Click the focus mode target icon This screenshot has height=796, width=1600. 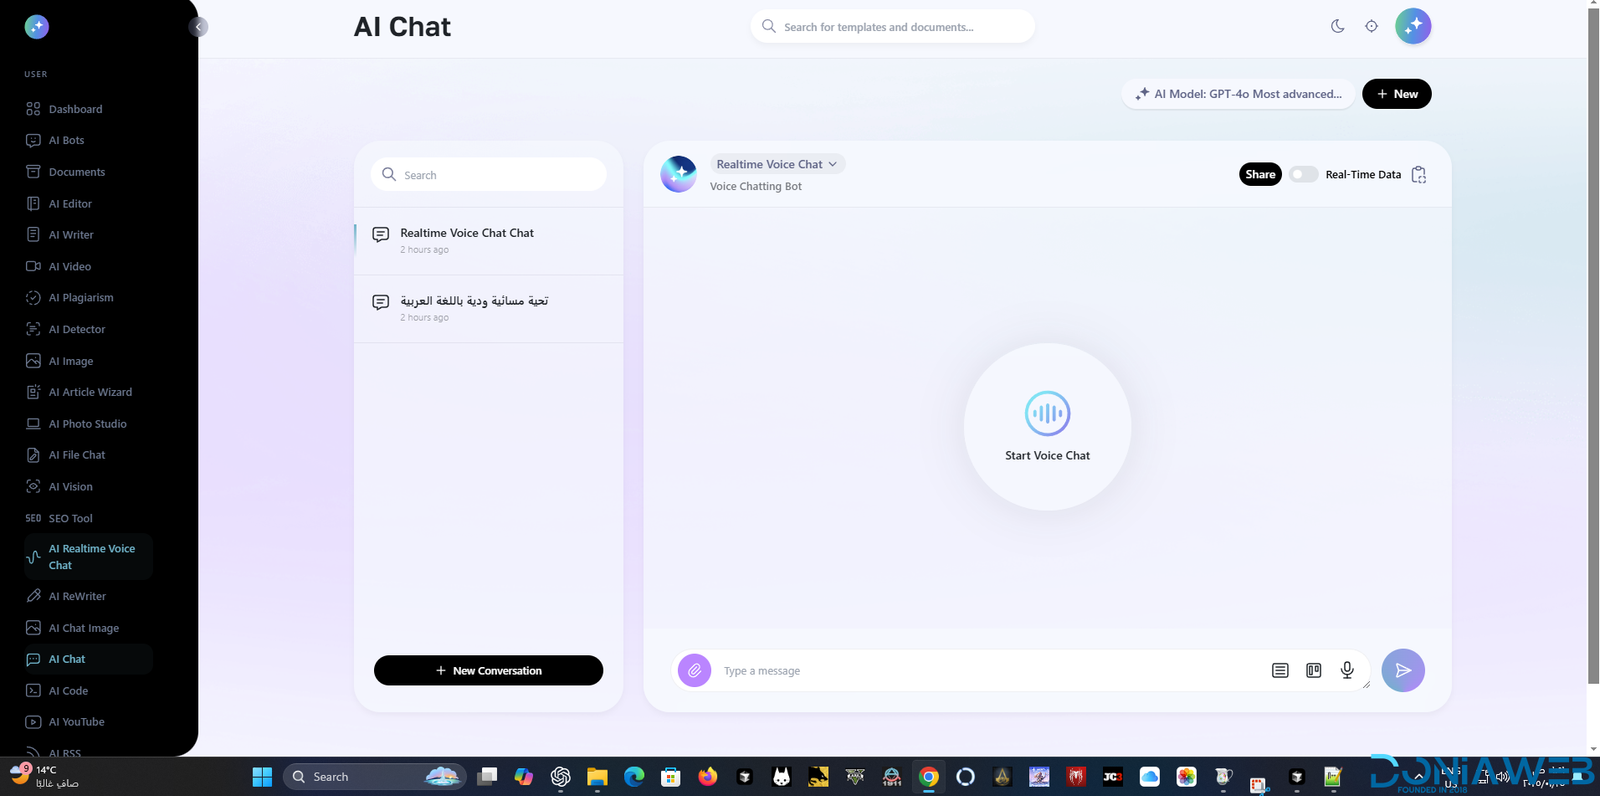tap(1371, 26)
